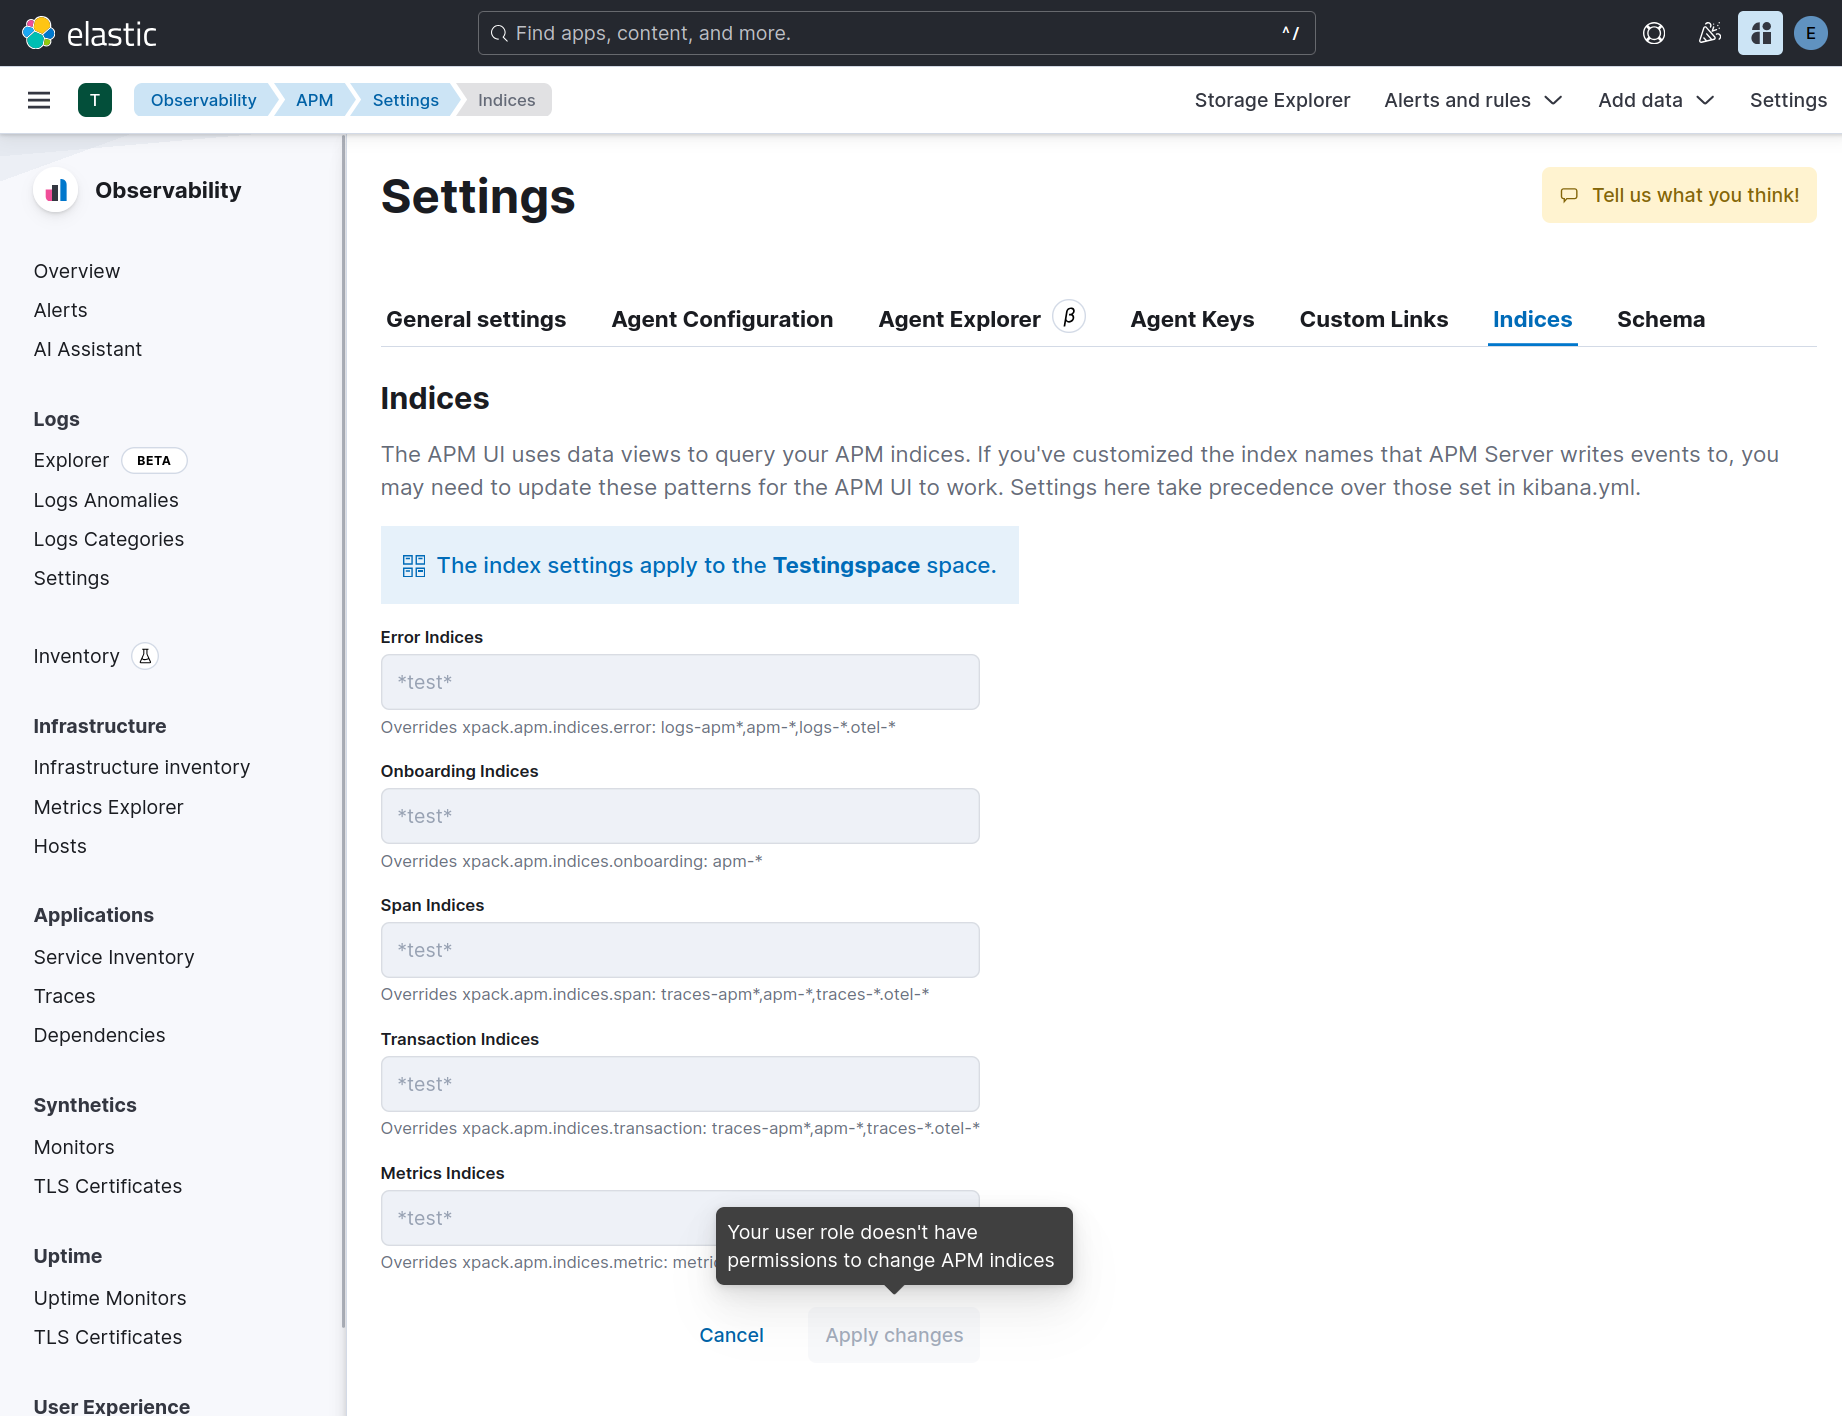The image size is (1842, 1416).
Task: Switch to Agent Keys tab
Action: 1192,319
